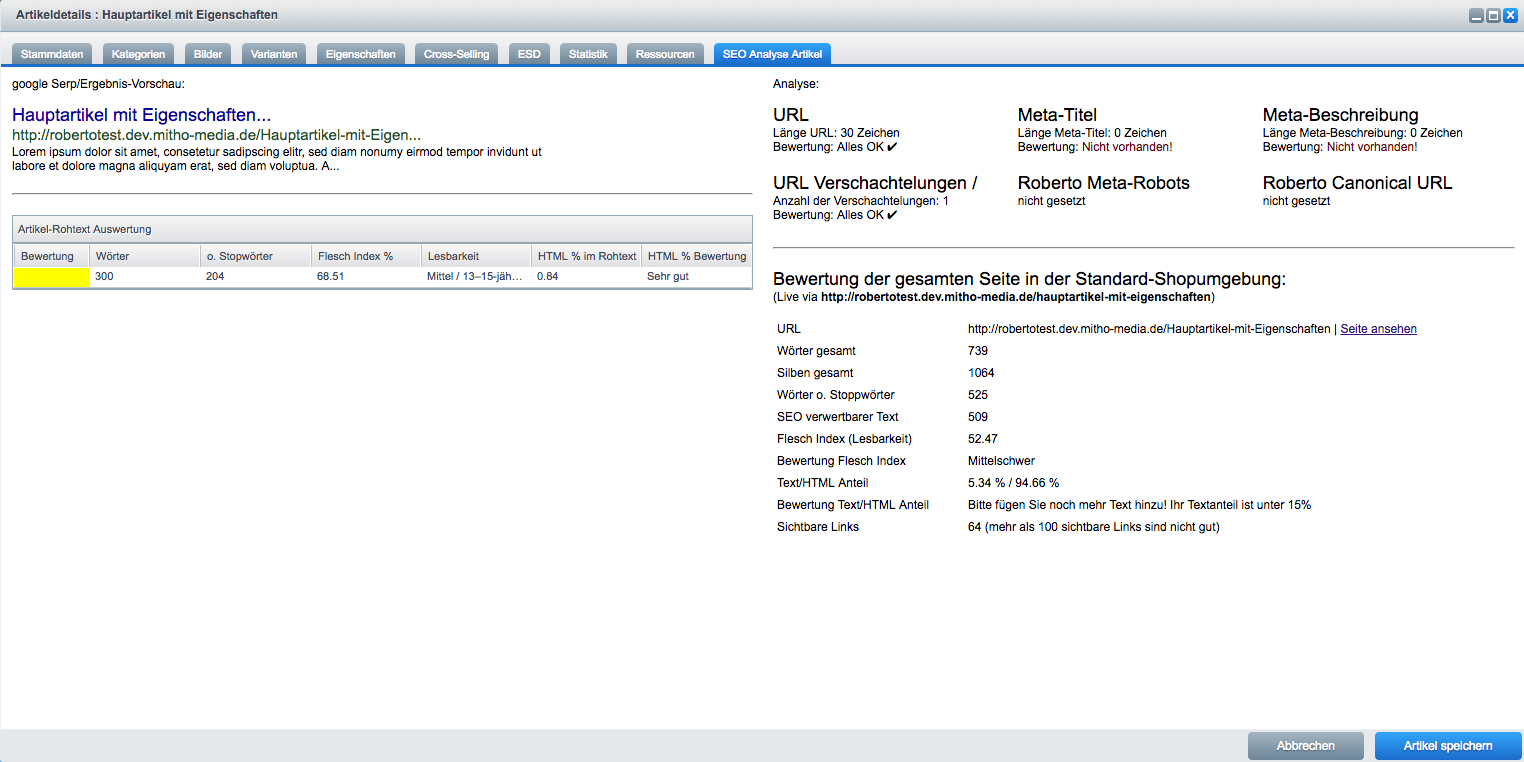Click 'Länge URL: 30 Zeichen' text
1524x762 pixels.
click(x=836, y=133)
